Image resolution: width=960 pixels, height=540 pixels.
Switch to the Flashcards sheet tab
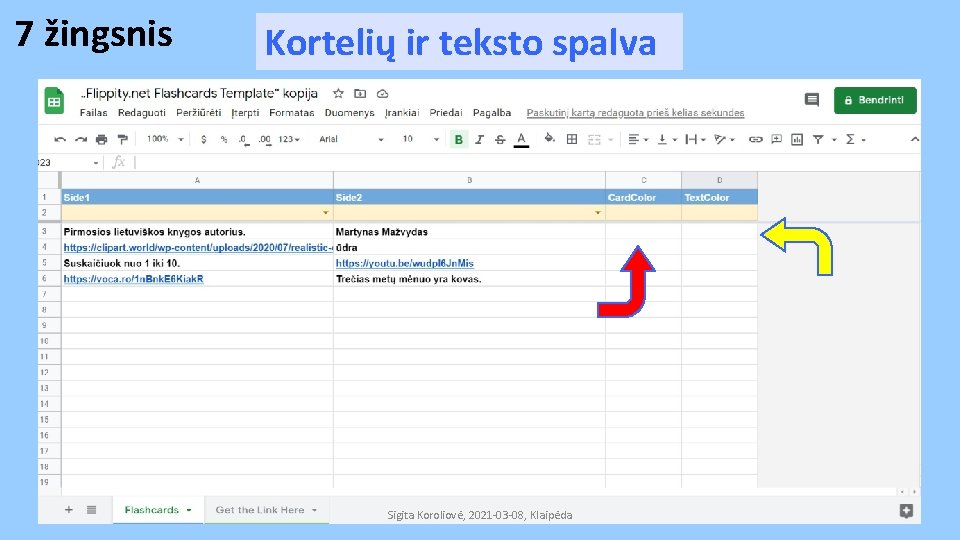[158, 510]
